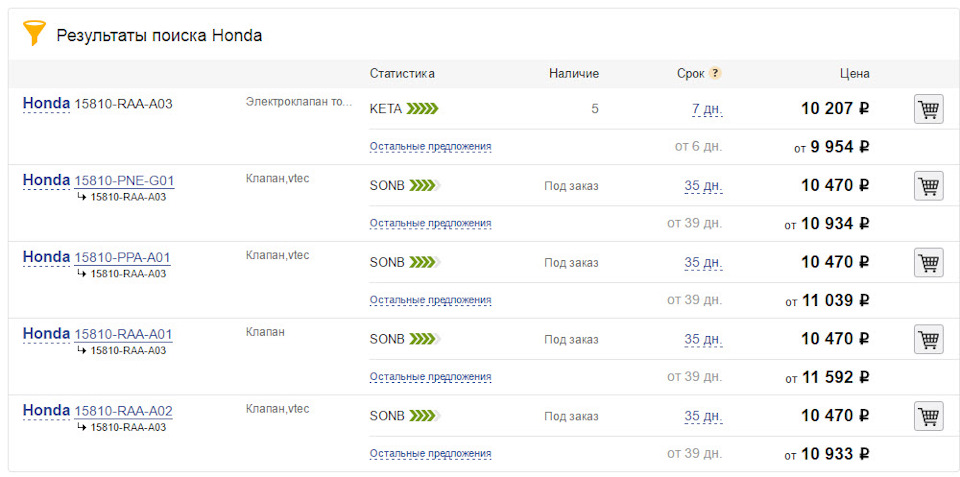
Task: Click 35 дн. term in 15810-PNE-G01 row
Action: click(x=703, y=186)
